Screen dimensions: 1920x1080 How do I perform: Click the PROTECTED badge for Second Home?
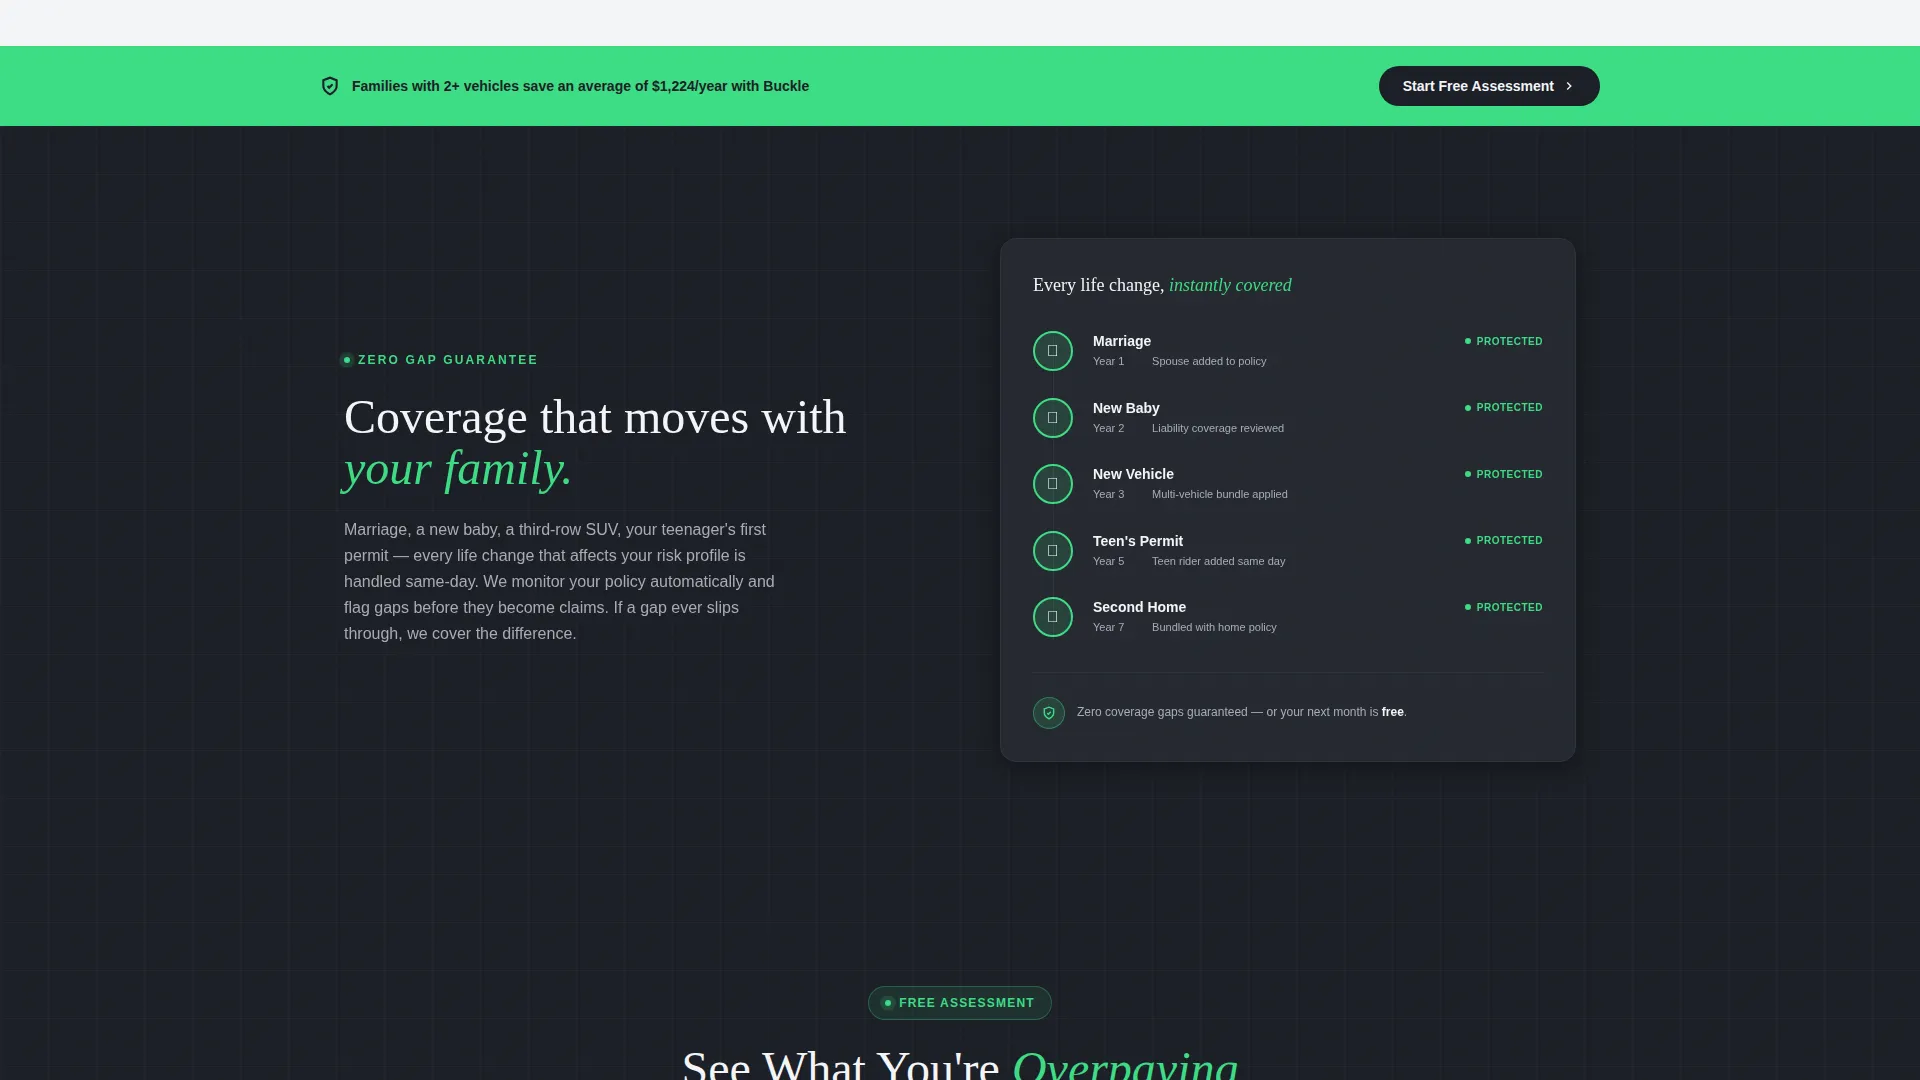click(x=1504, y=607)
